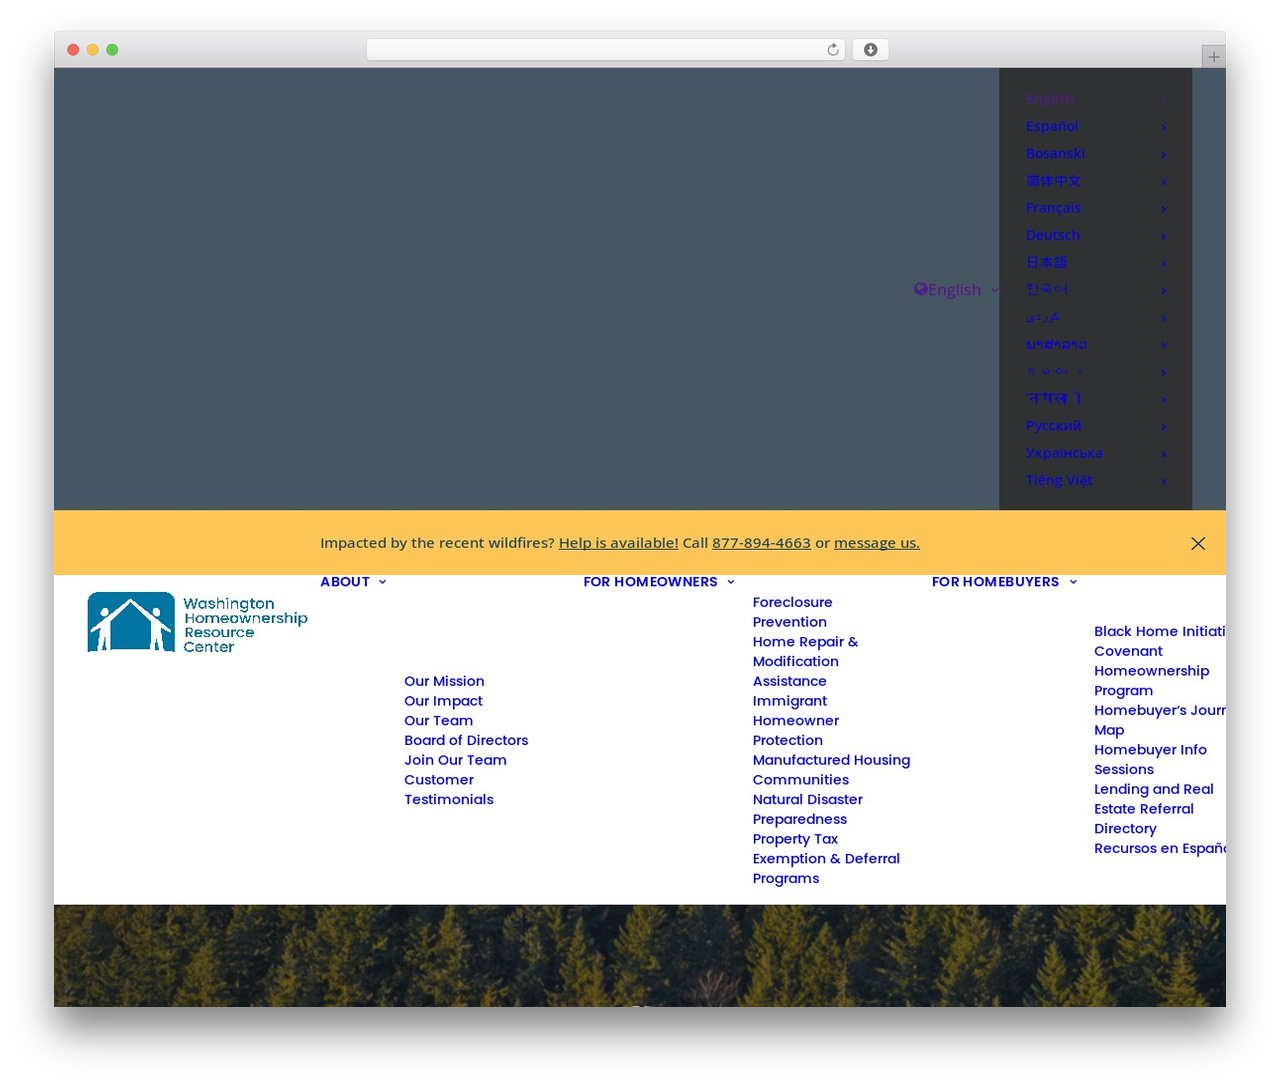View Property Tax Exemption & Deferral Programs
Viewport: 1280px width, 1084px height.
(x=826, y=859)
